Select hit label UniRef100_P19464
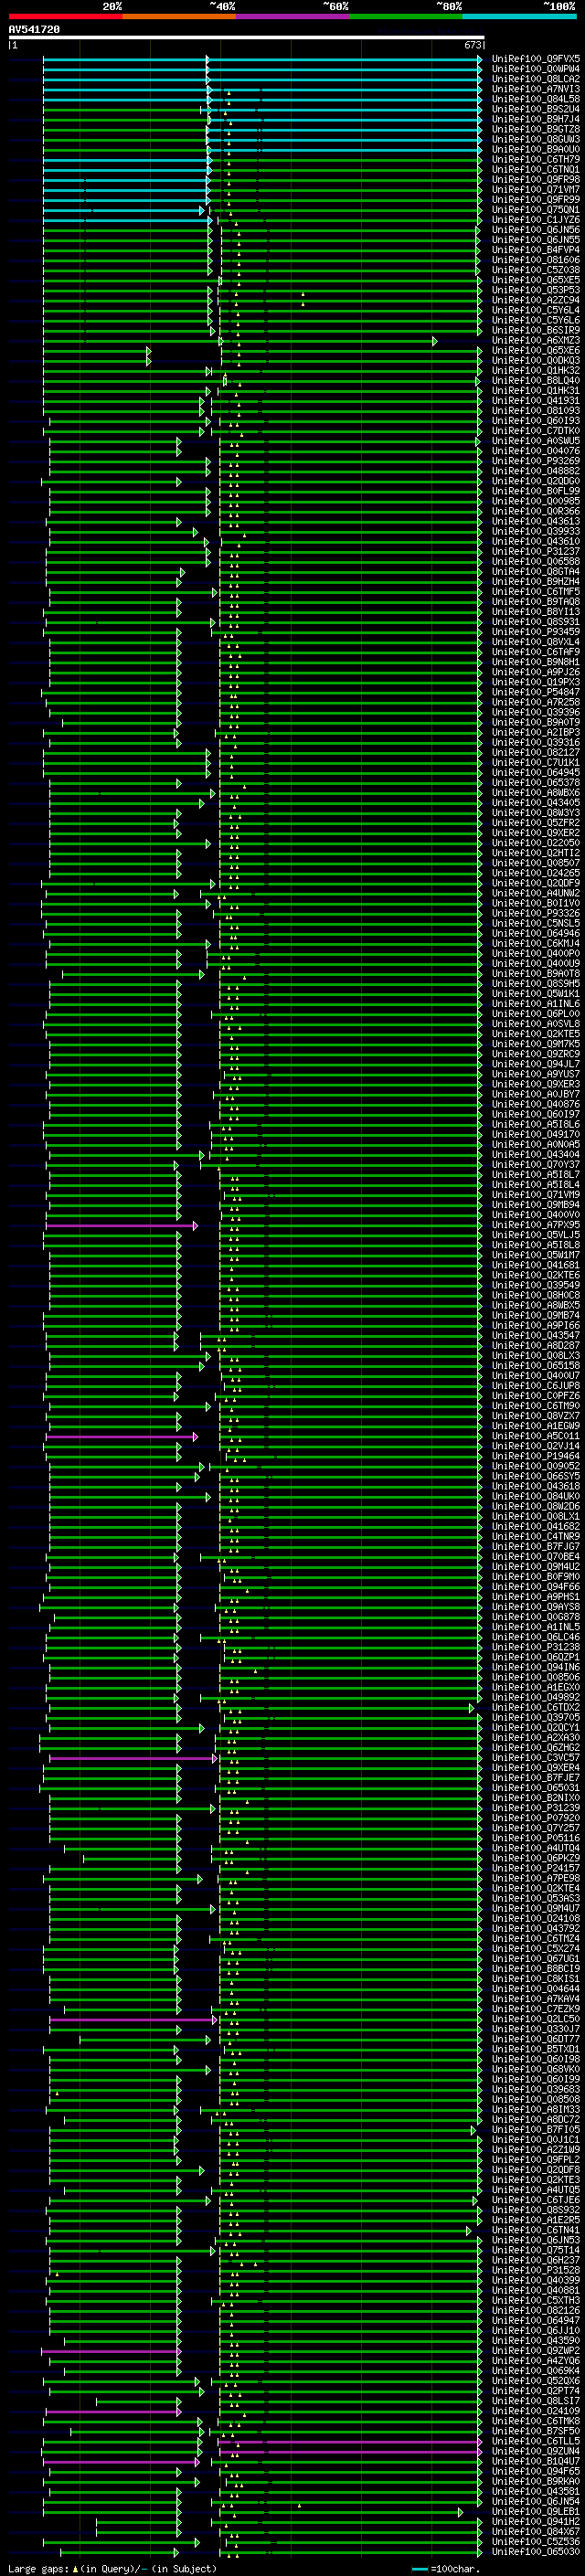Screen dimensions: 585x2576 (536, 1456)
